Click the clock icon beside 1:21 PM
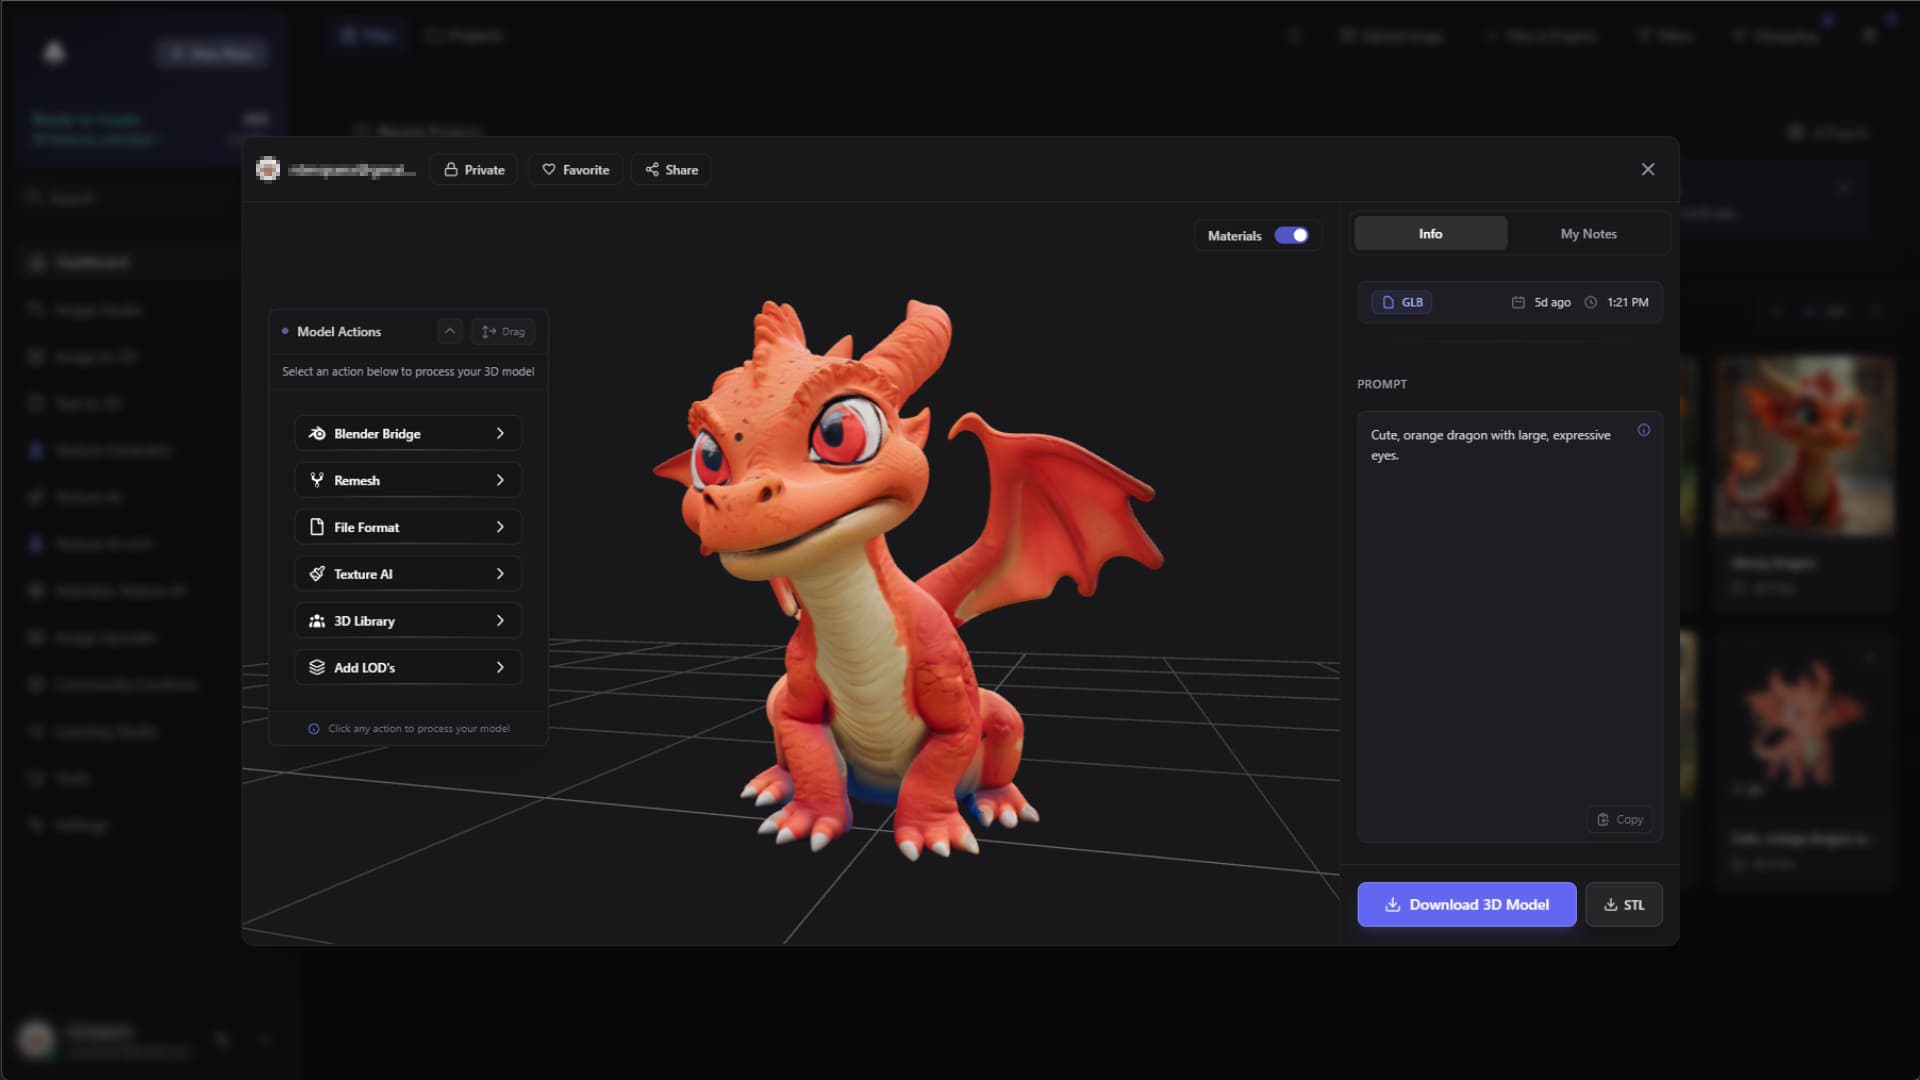 pyautogui.click(x=1591, y=302)
